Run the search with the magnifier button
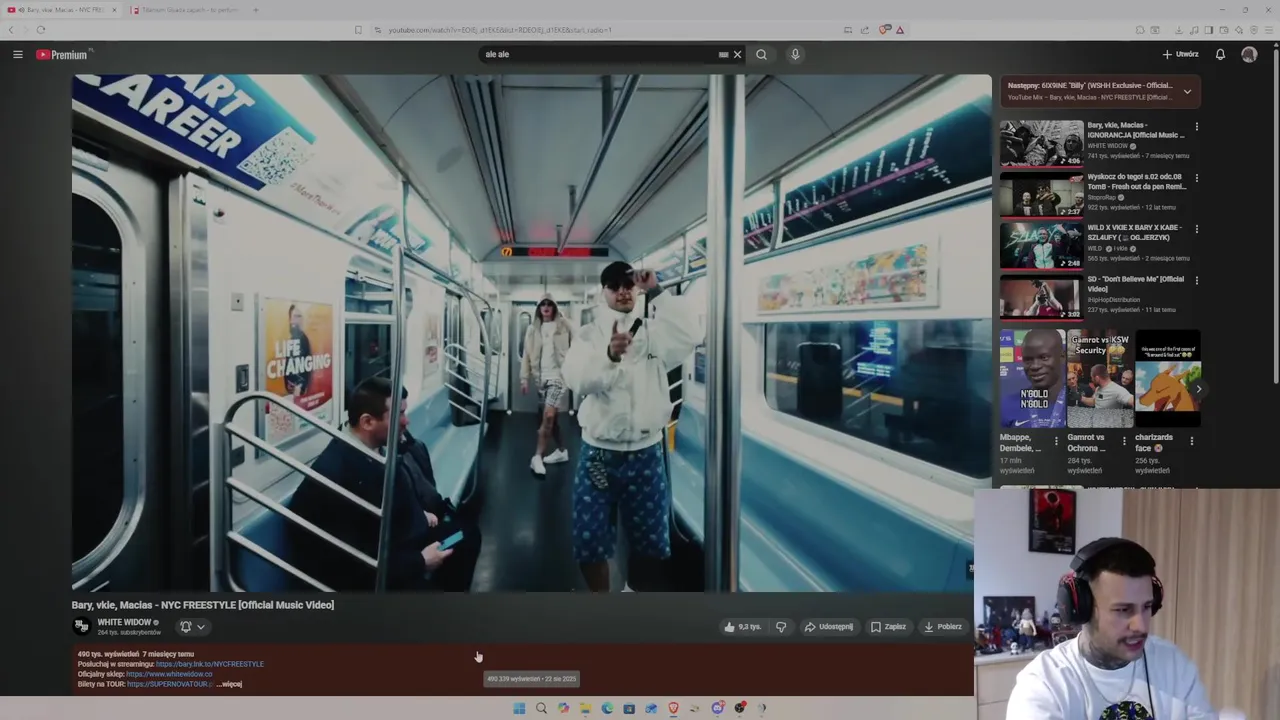Screen dimensions: 1280x720 (761, 54)
